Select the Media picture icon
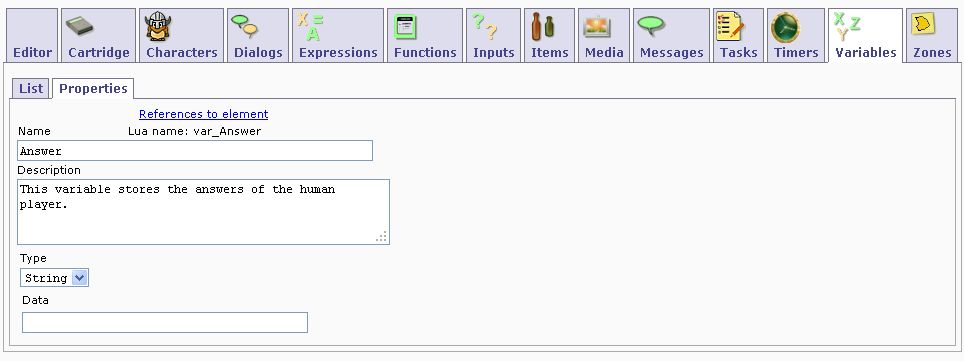The height and width of the screenshot is (361, 964). [596, 26]
